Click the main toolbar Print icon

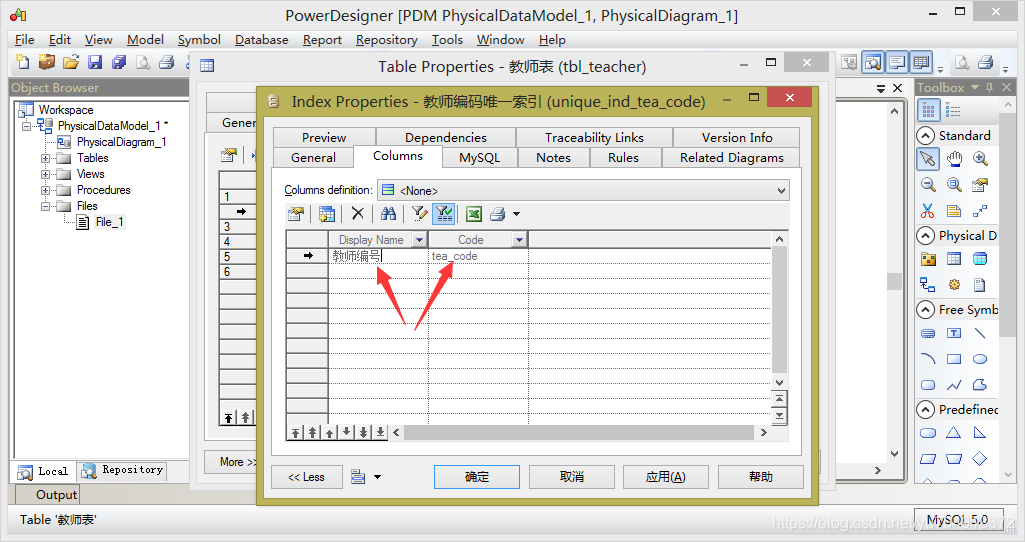click(x=167, y=62)
